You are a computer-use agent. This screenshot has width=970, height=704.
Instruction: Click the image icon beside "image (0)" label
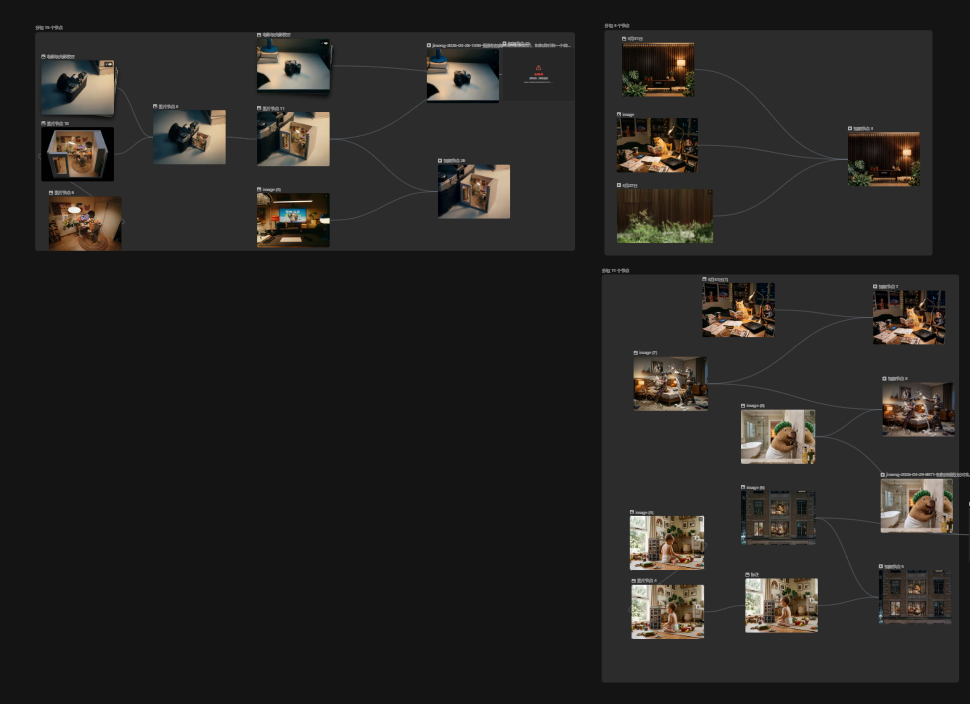[259, 189]
